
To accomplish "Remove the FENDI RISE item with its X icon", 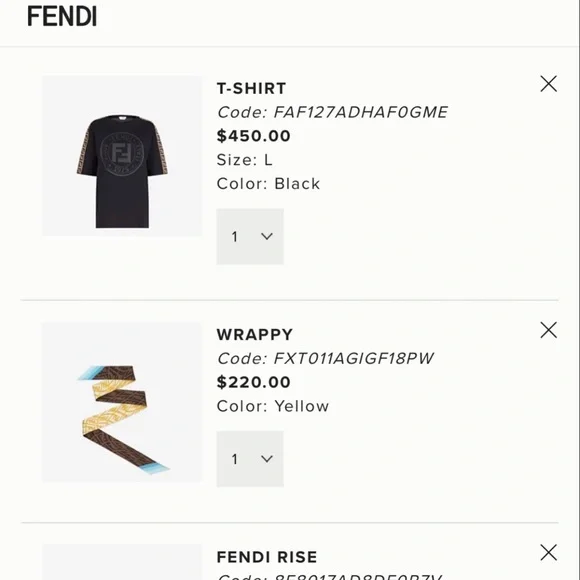I will (548, 553).
